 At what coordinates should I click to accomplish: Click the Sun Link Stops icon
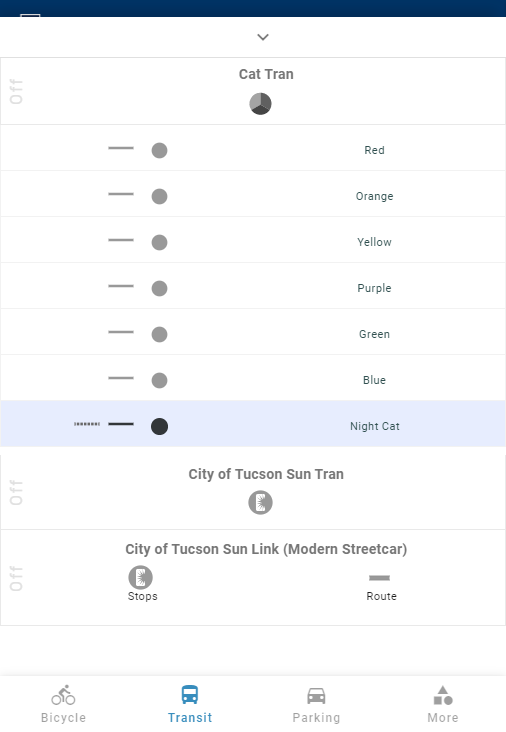141,577
